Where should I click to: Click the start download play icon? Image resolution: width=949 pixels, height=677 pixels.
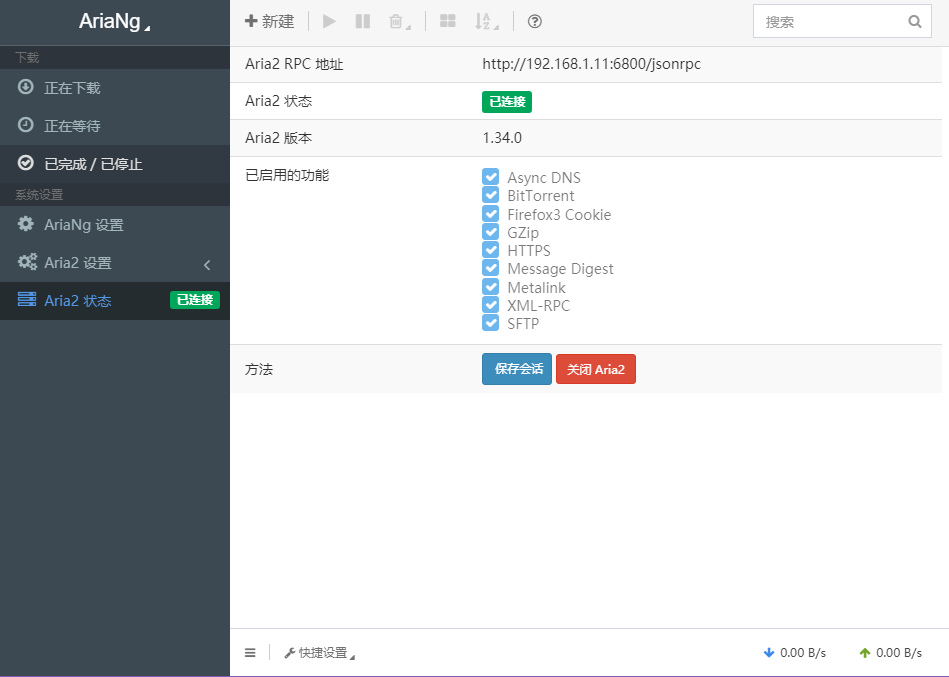(329, 21)
